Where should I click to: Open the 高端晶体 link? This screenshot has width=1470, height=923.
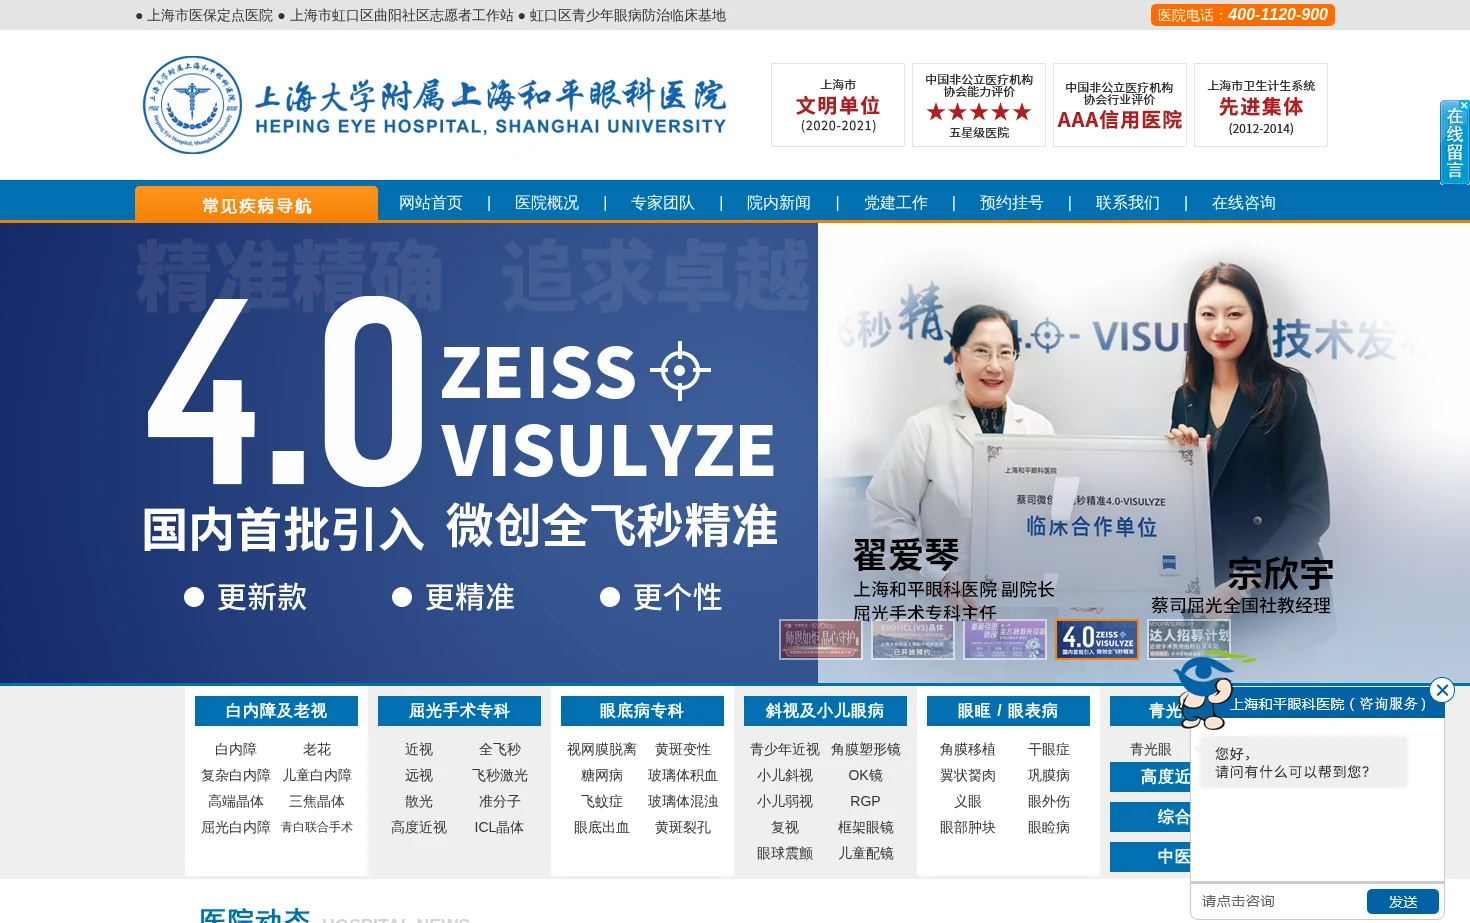[236, 801]
